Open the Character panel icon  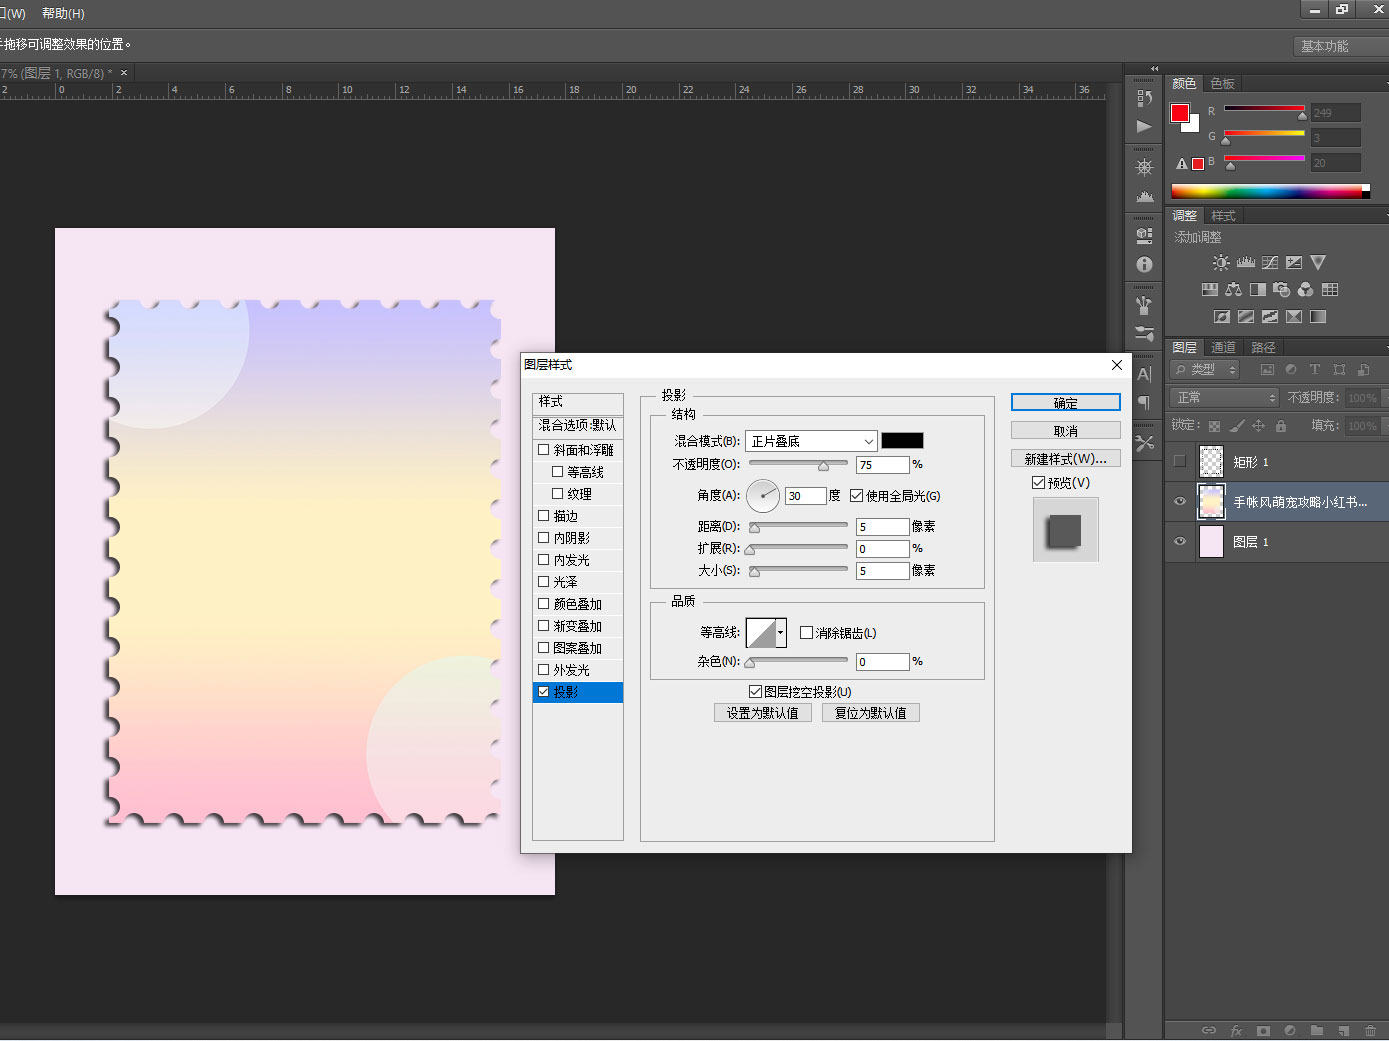(1144, 374)
